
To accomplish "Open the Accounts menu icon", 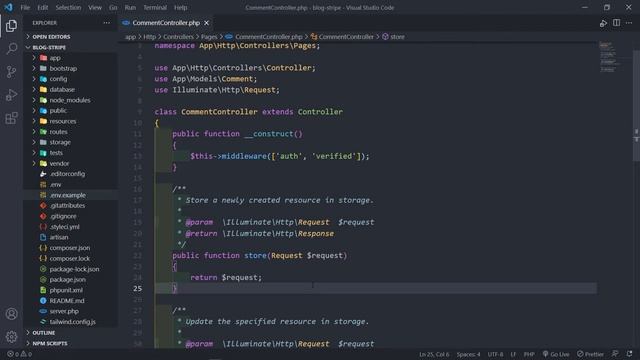I will 11,314.
